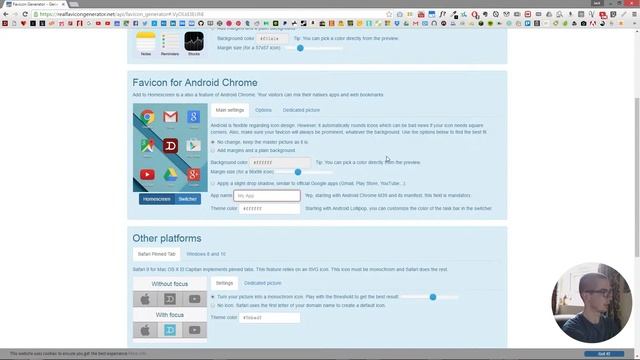This screenshot has width=640, height=360.
Task: Click the Android Theme color field
Action: [269, 209]
